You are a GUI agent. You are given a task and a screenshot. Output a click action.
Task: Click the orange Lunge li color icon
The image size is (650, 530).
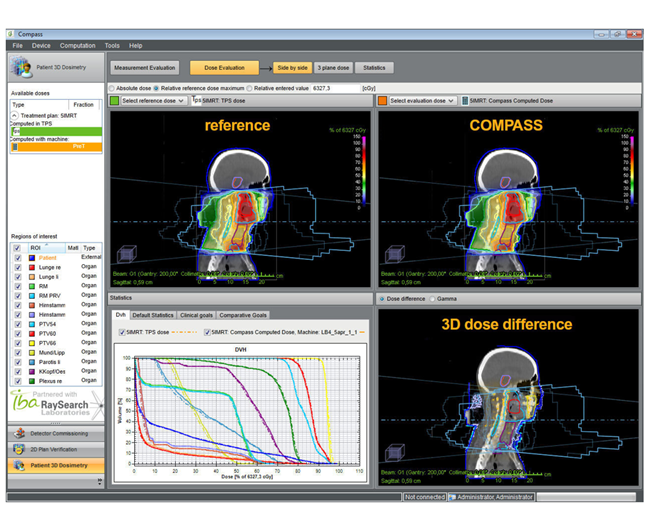click(32, 277)
